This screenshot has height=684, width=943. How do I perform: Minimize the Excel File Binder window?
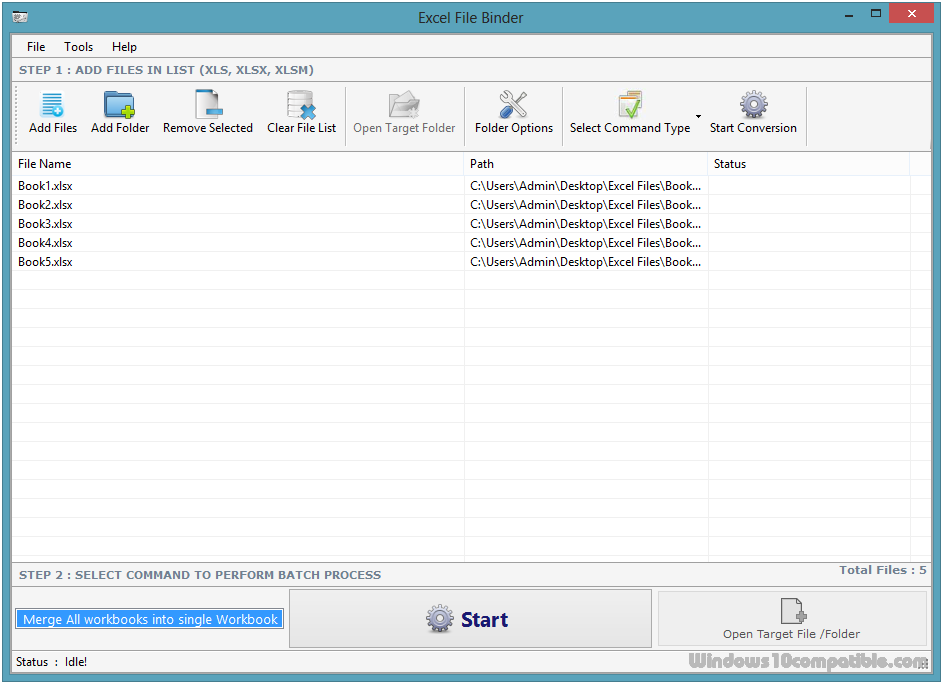849,14
